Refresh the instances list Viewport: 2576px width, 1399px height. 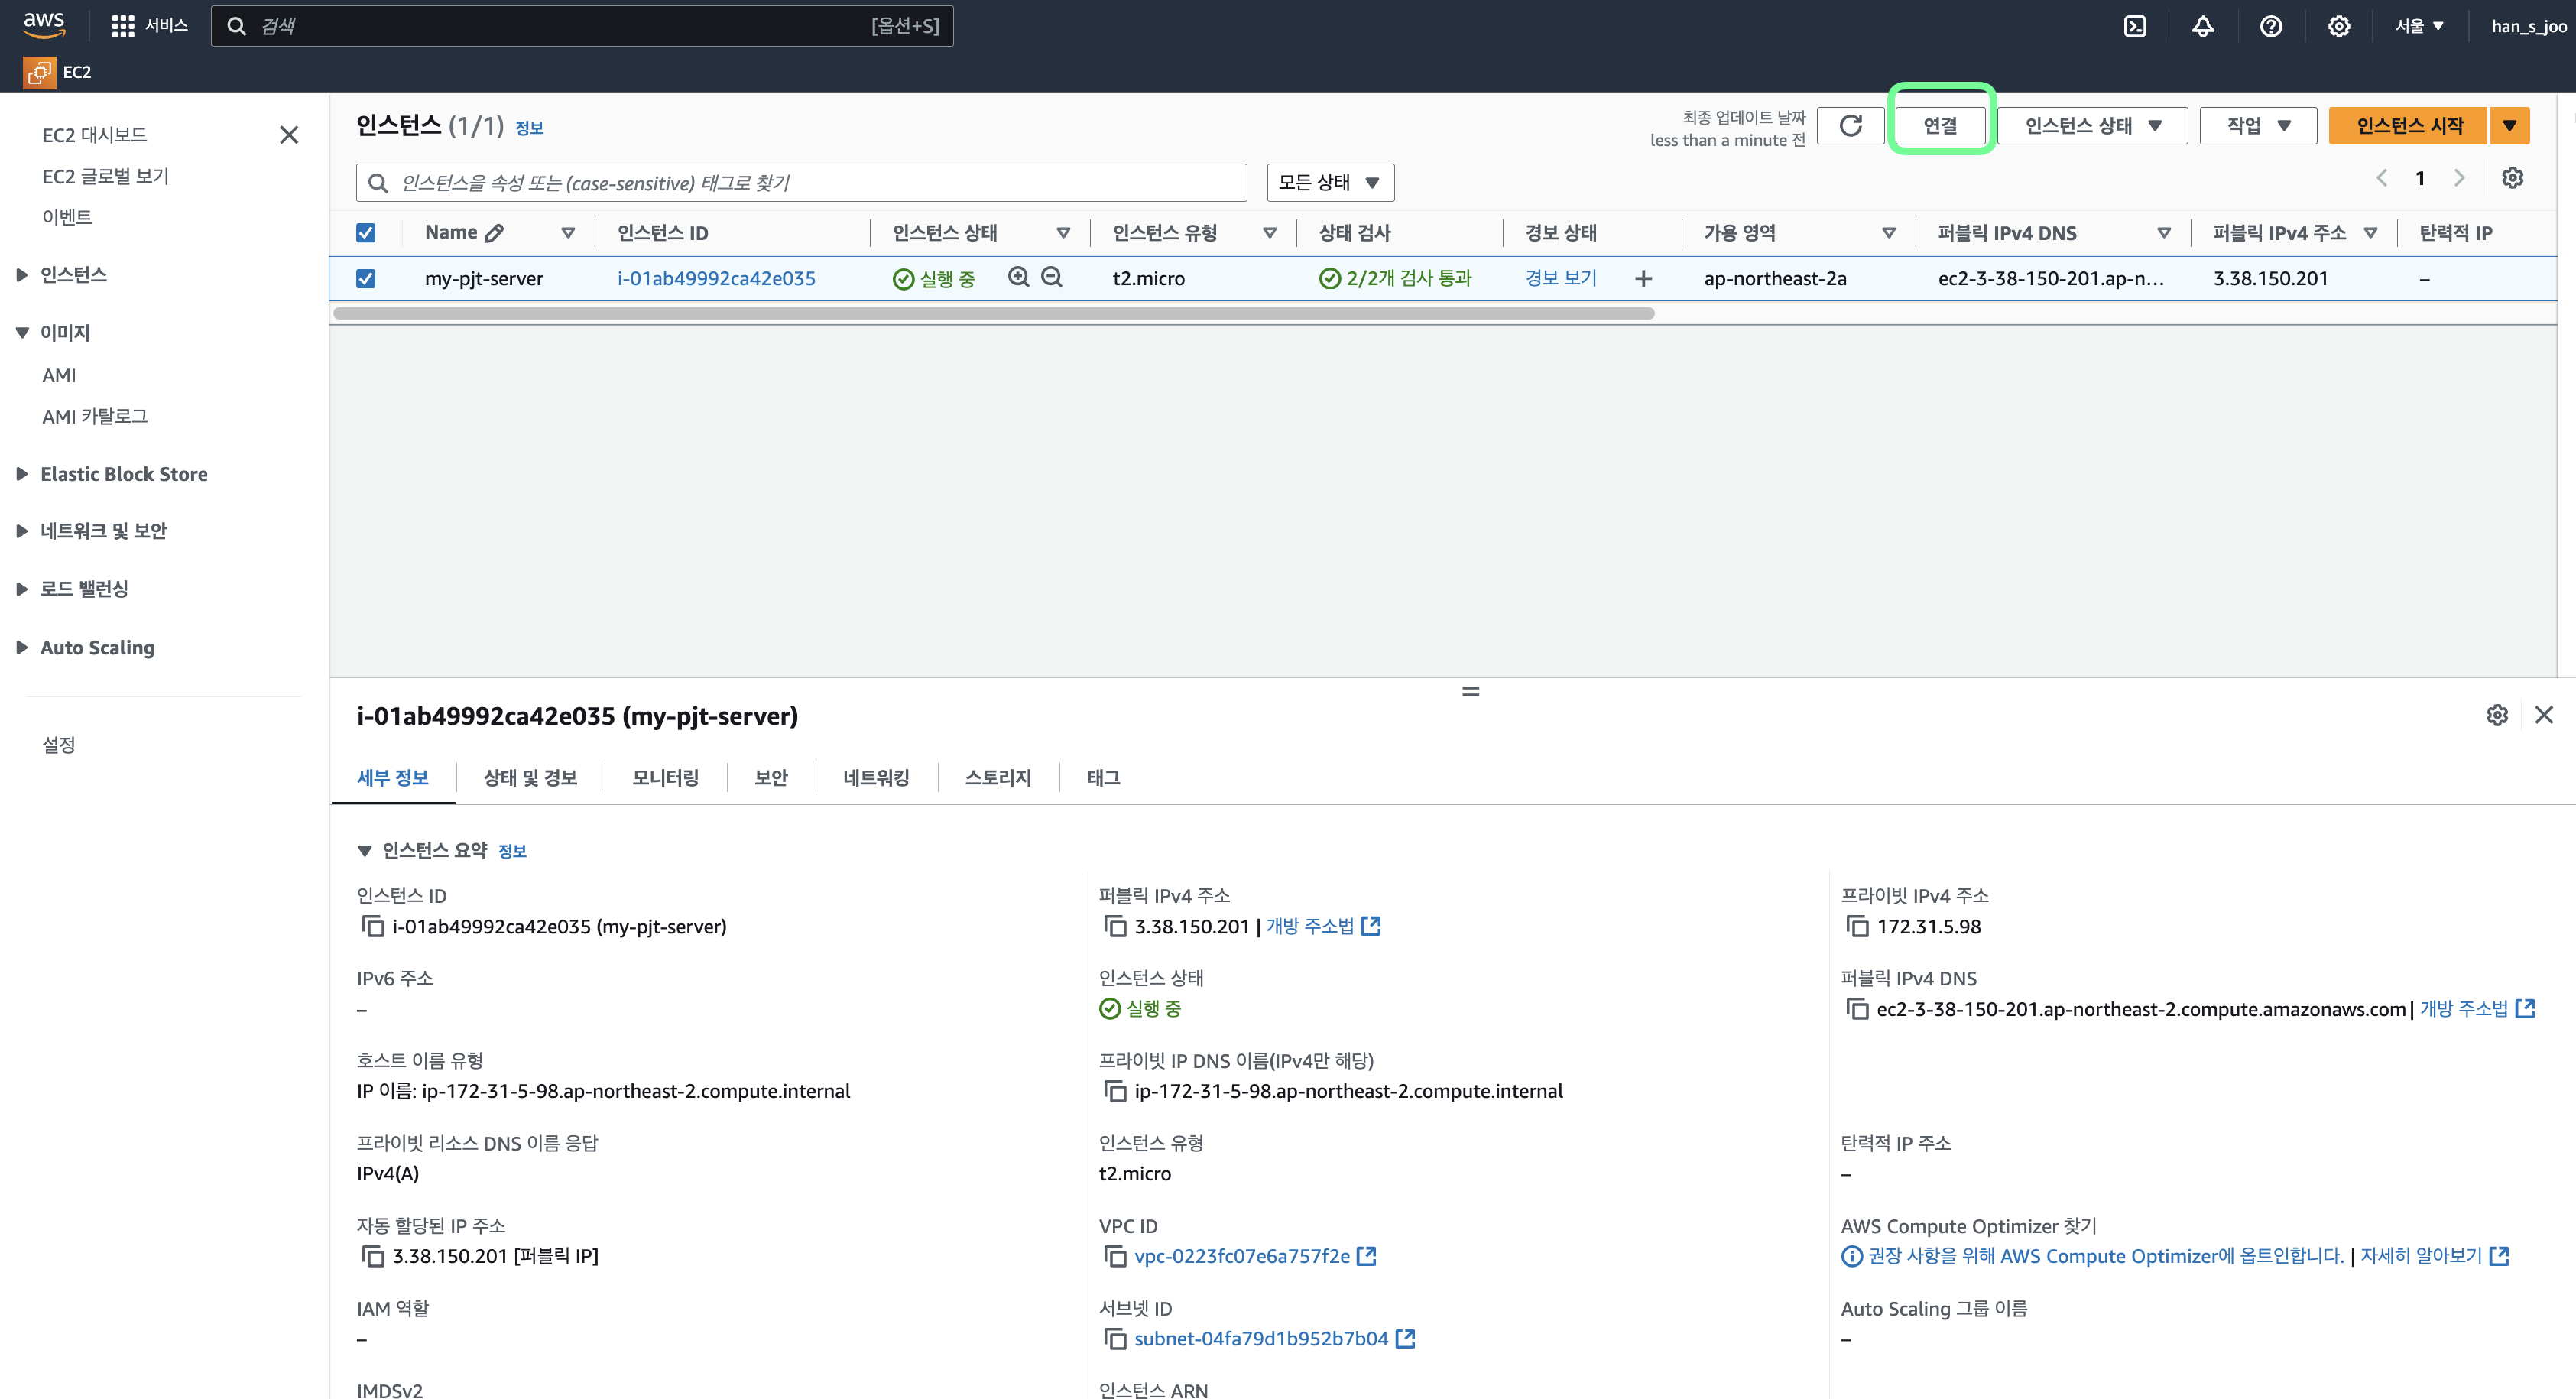click(x=1850, y=125)
